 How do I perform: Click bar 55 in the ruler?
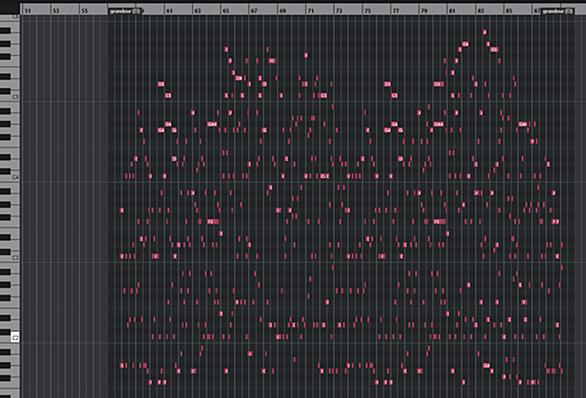click(84, 11)
